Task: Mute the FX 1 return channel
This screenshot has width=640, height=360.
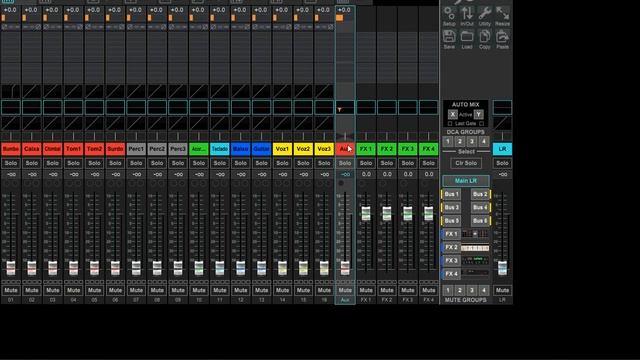Action: (x=366, y=290)
